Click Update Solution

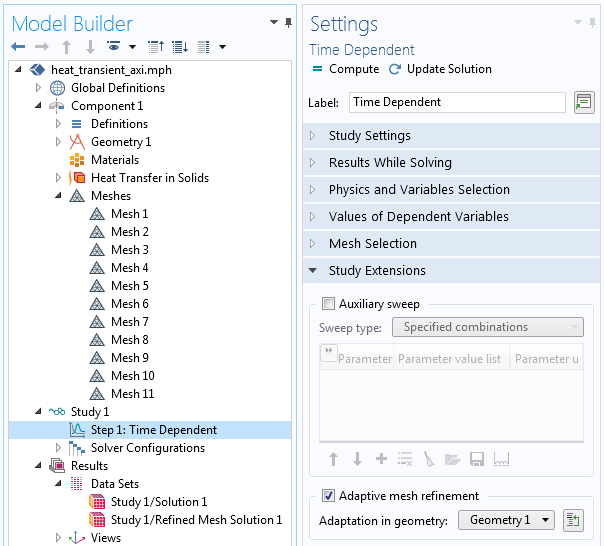440,69
